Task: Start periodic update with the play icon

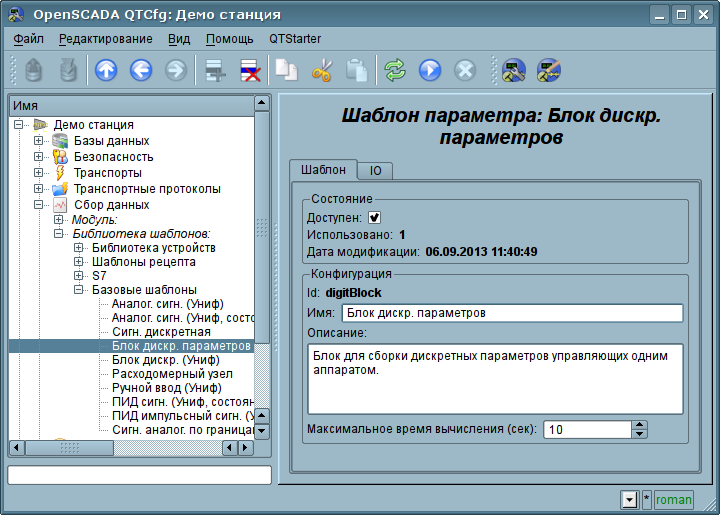Action: pos(430,70)
